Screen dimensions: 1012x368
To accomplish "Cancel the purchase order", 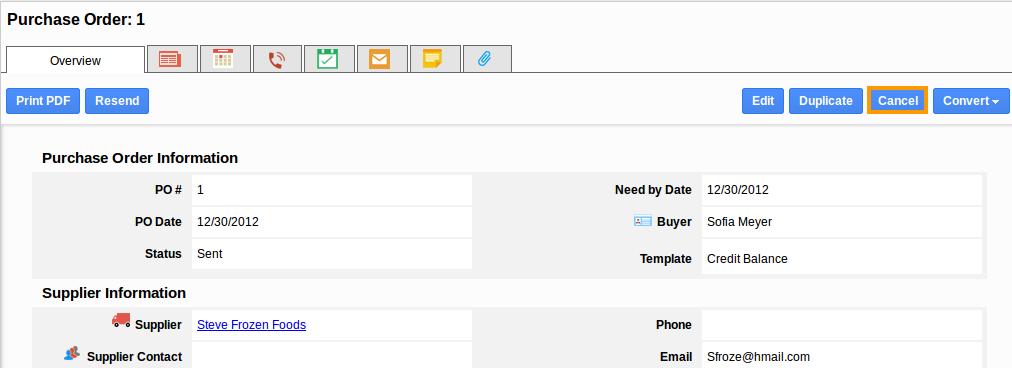I will click(x=898, y=101).
